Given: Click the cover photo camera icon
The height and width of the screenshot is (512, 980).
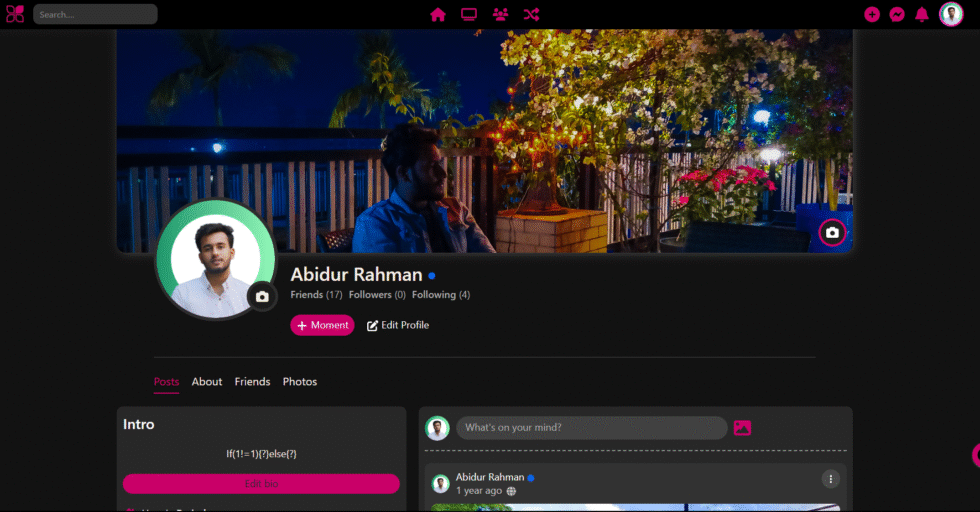Looking at the screenshot, I should (x=832, y=233).
